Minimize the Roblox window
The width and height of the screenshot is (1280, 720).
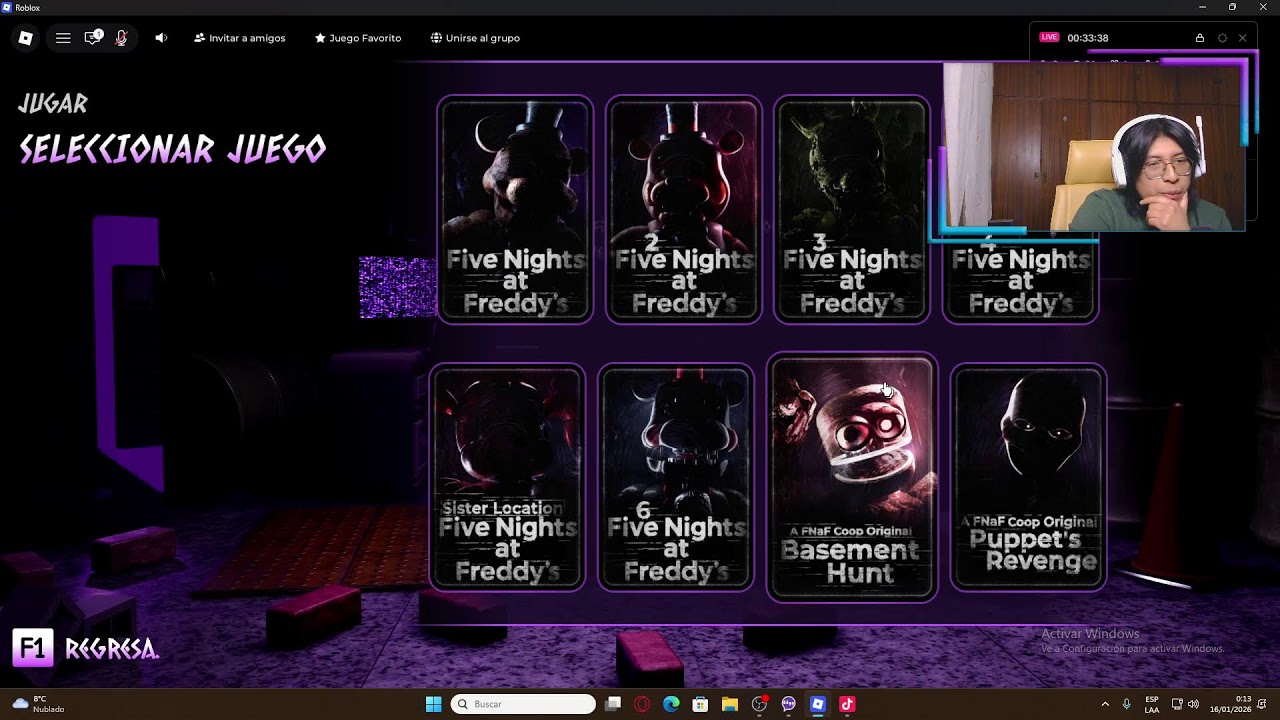(x=1202, y=7)
